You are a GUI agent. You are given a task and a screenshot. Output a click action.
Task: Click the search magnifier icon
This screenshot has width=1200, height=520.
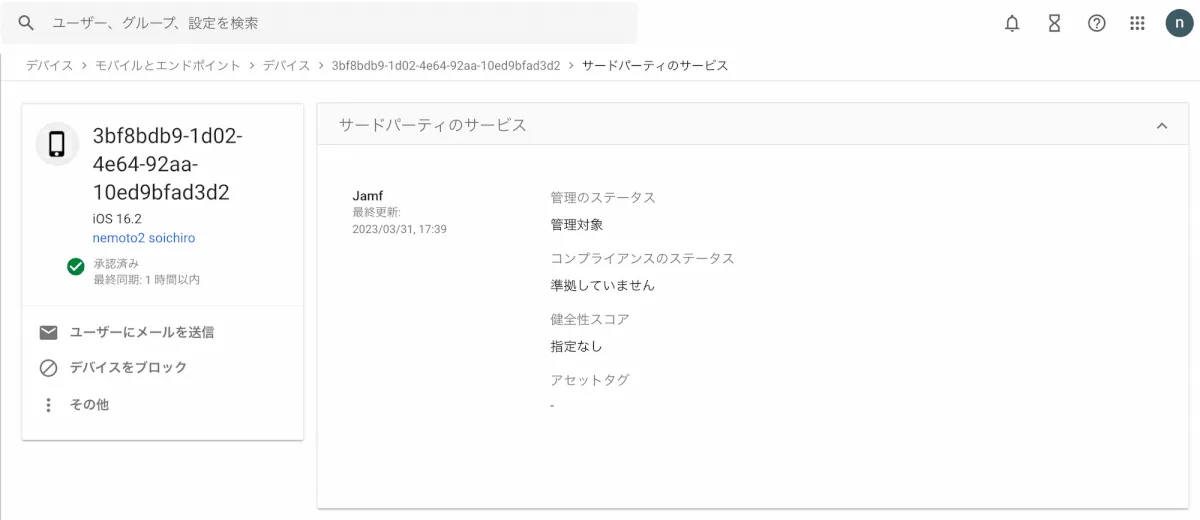26,23
